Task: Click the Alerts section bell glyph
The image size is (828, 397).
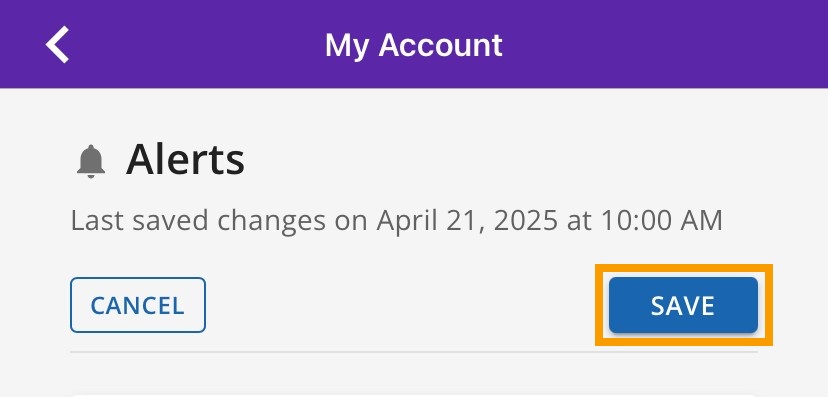Action: (x=91, y=161)
